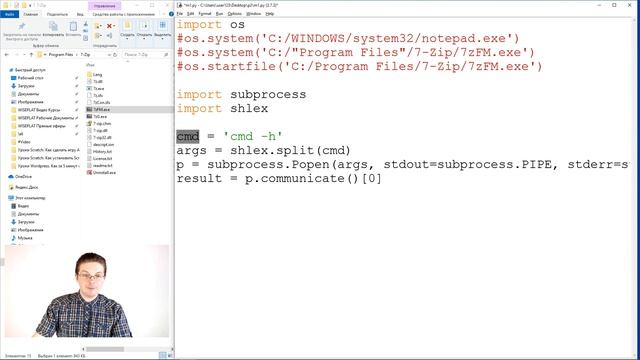Open the Управление contextual tab

click(x=104, y=6)
